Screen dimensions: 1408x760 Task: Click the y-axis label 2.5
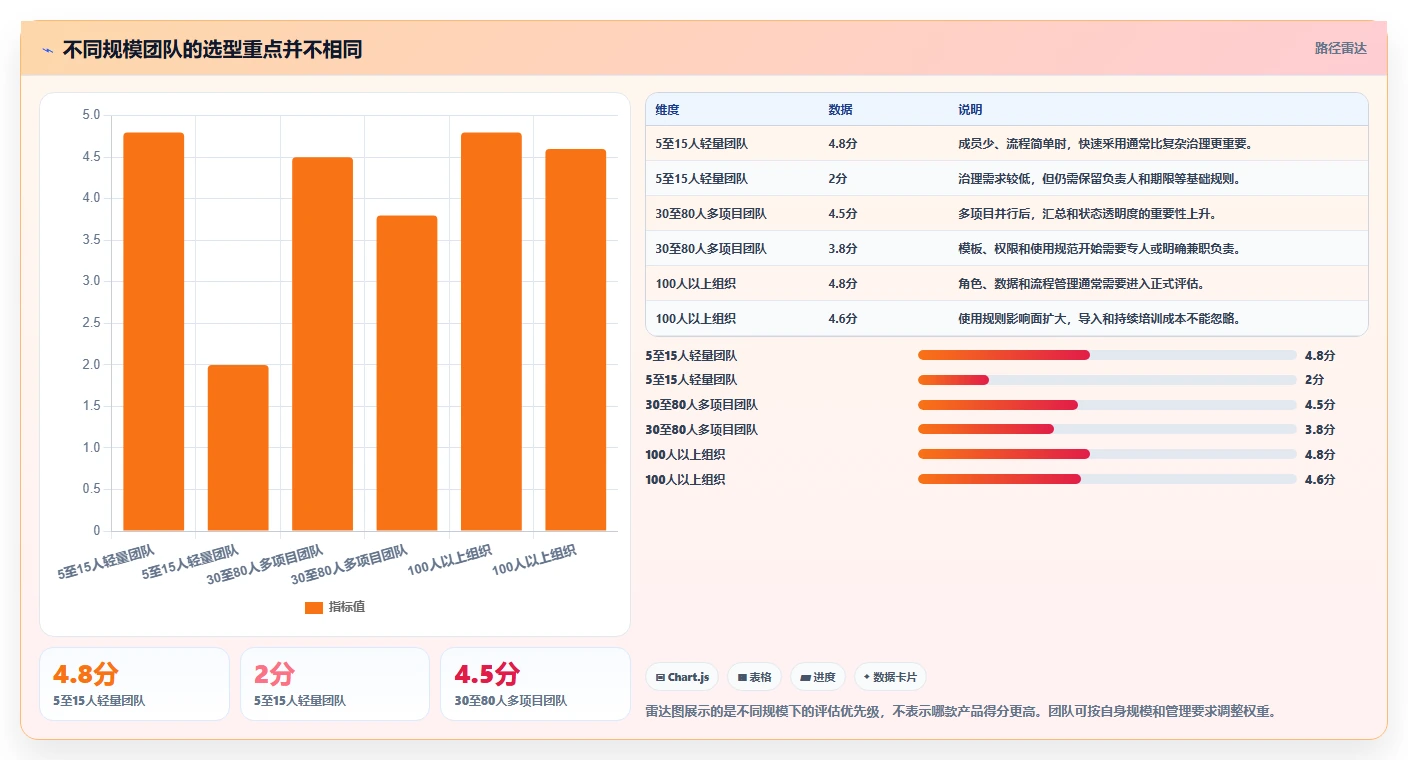[x=91, y=323]
